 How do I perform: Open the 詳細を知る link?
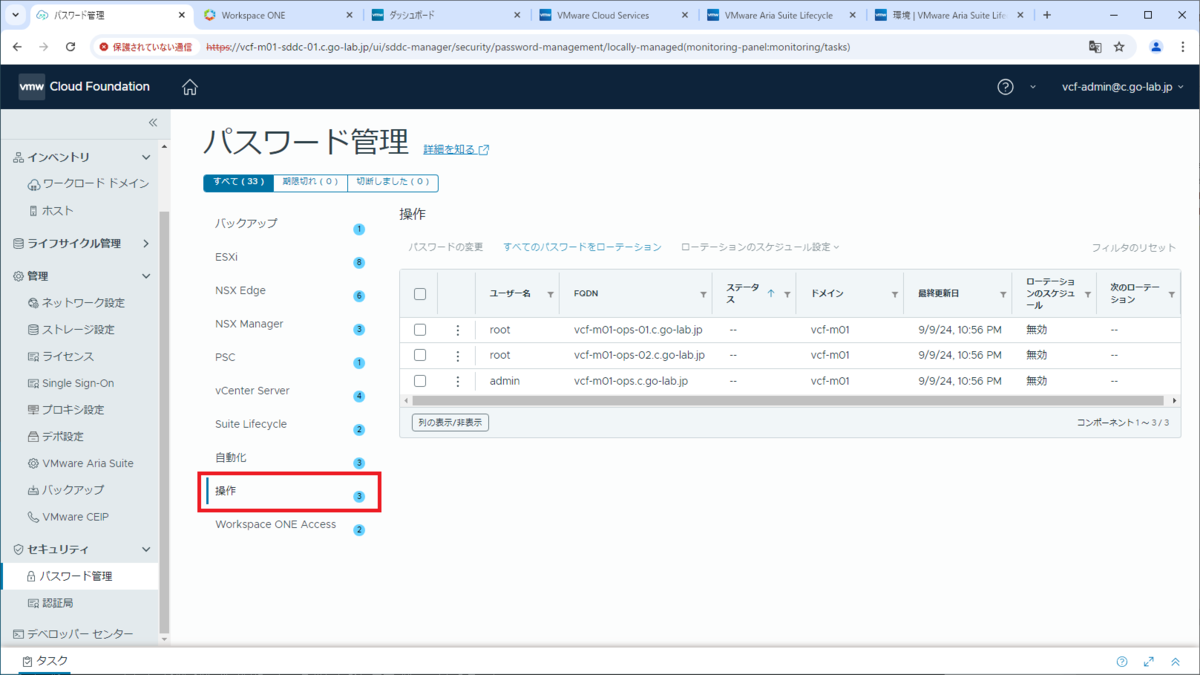456,150
